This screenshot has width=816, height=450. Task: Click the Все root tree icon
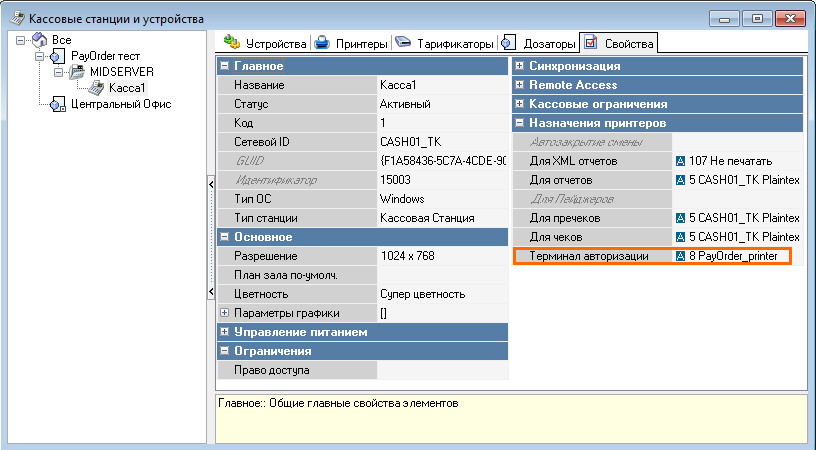coord(39,40)
